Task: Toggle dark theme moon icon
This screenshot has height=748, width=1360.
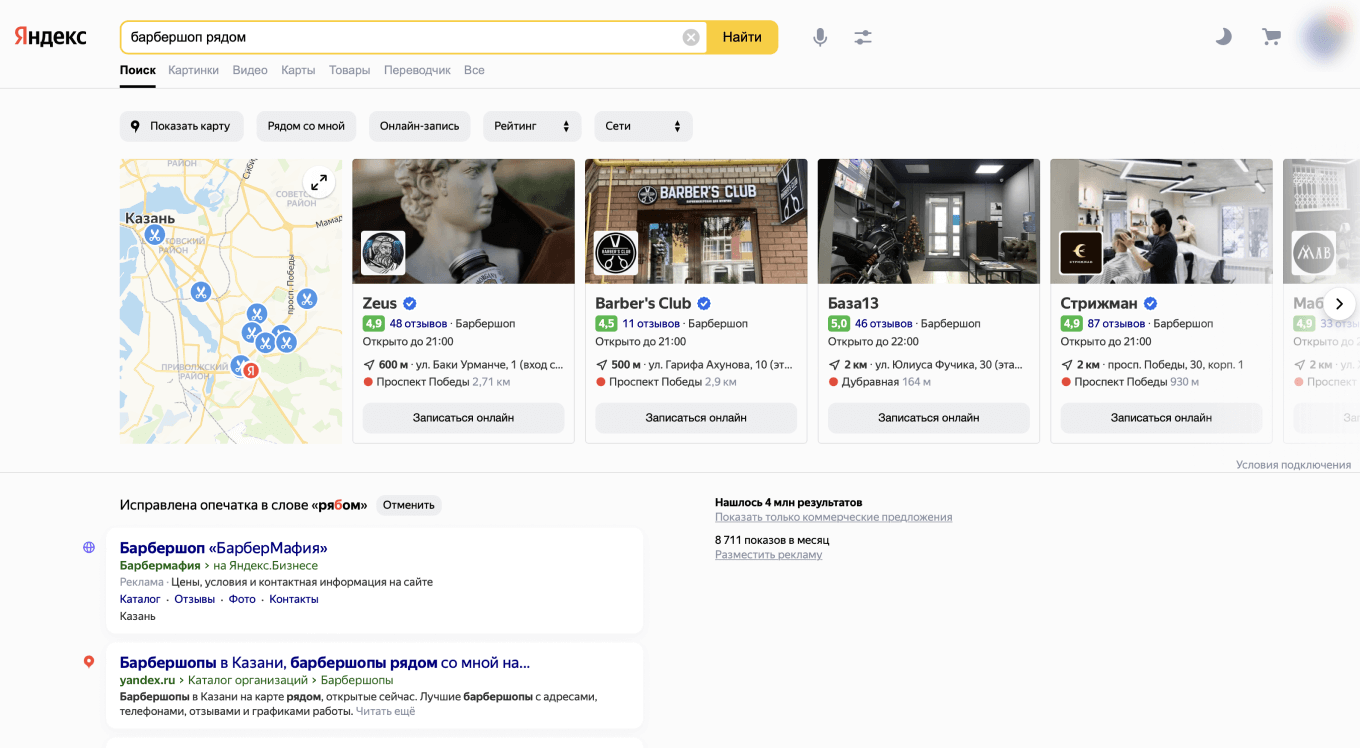Action: tap(1223, 37)
